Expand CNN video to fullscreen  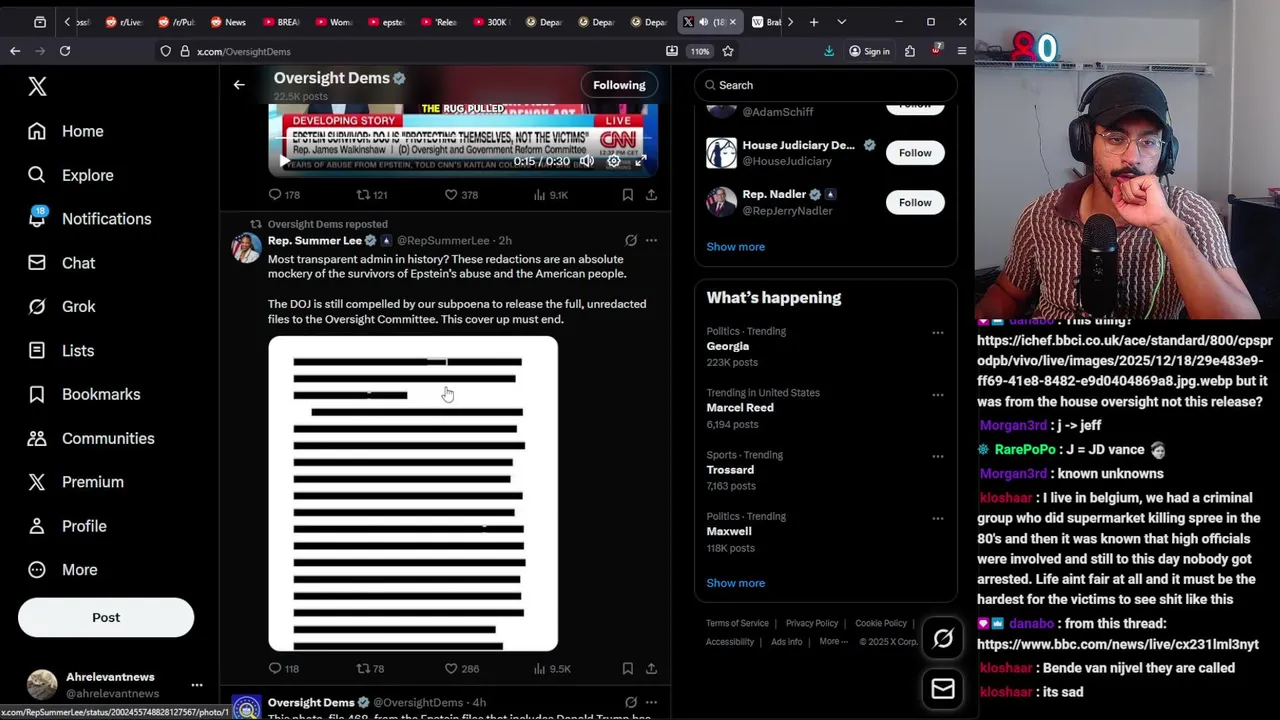pyautogui.click(x=641, y=161)
